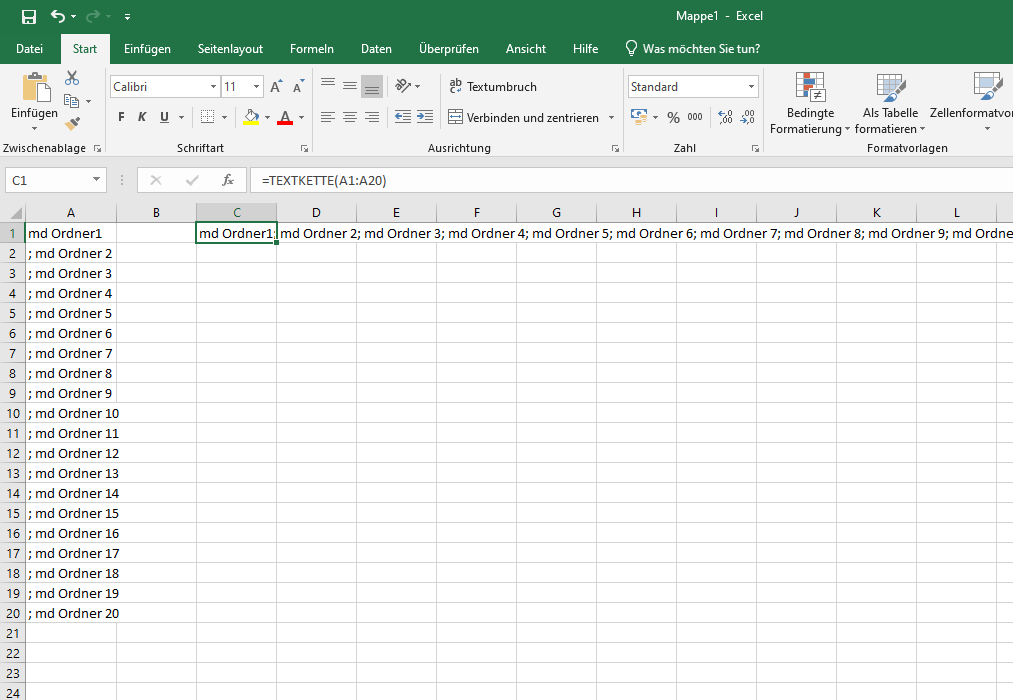This screenshot has width=1013, height=700.
Task: Apply the yellow fill color
Action: (251, 117)
